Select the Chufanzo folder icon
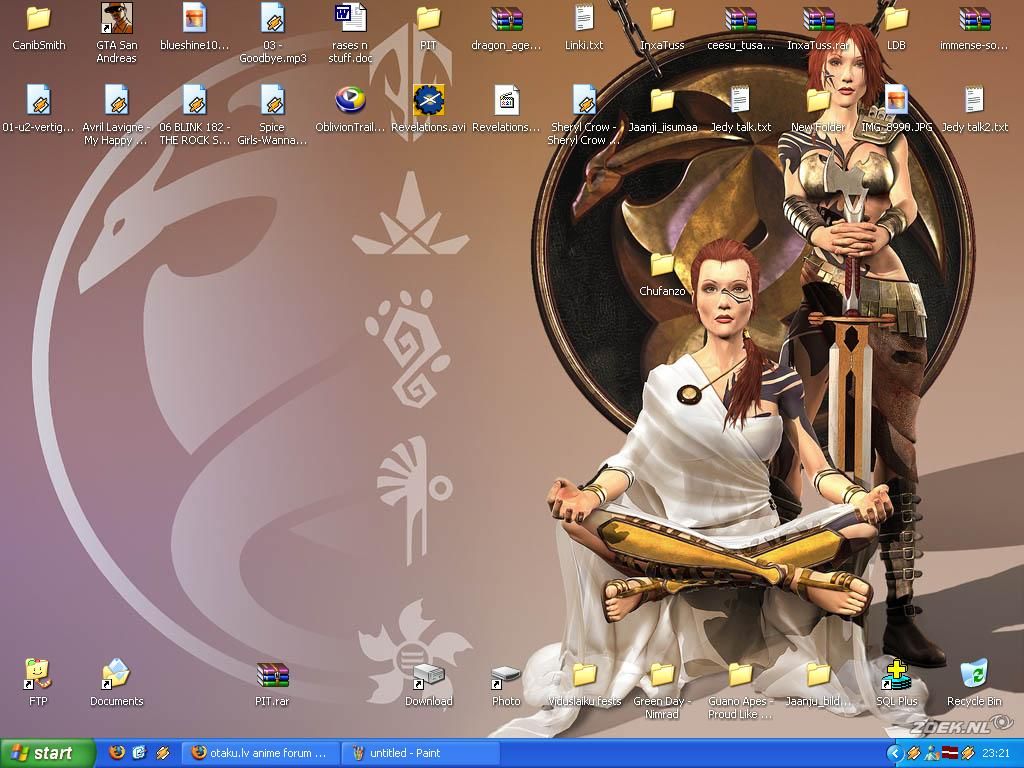Screen dimensions: 1024x768 pyautogui.click(x=662, y=264)
